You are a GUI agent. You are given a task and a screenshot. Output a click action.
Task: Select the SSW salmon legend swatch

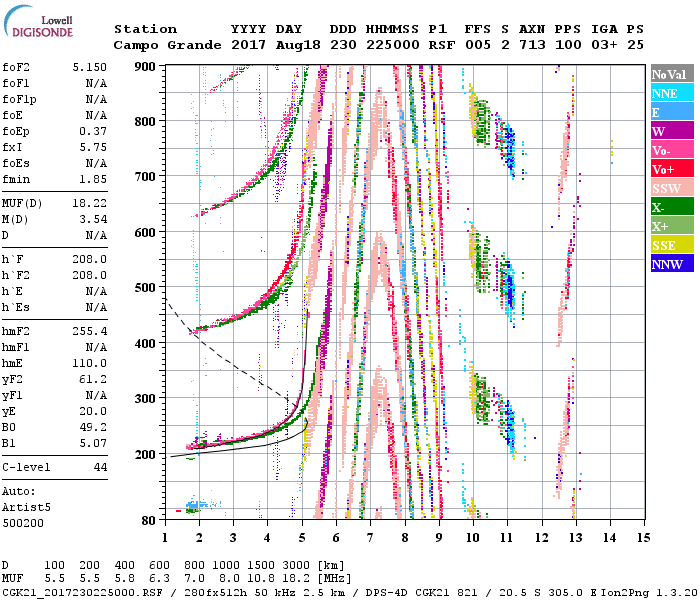(x=672, y=188)
